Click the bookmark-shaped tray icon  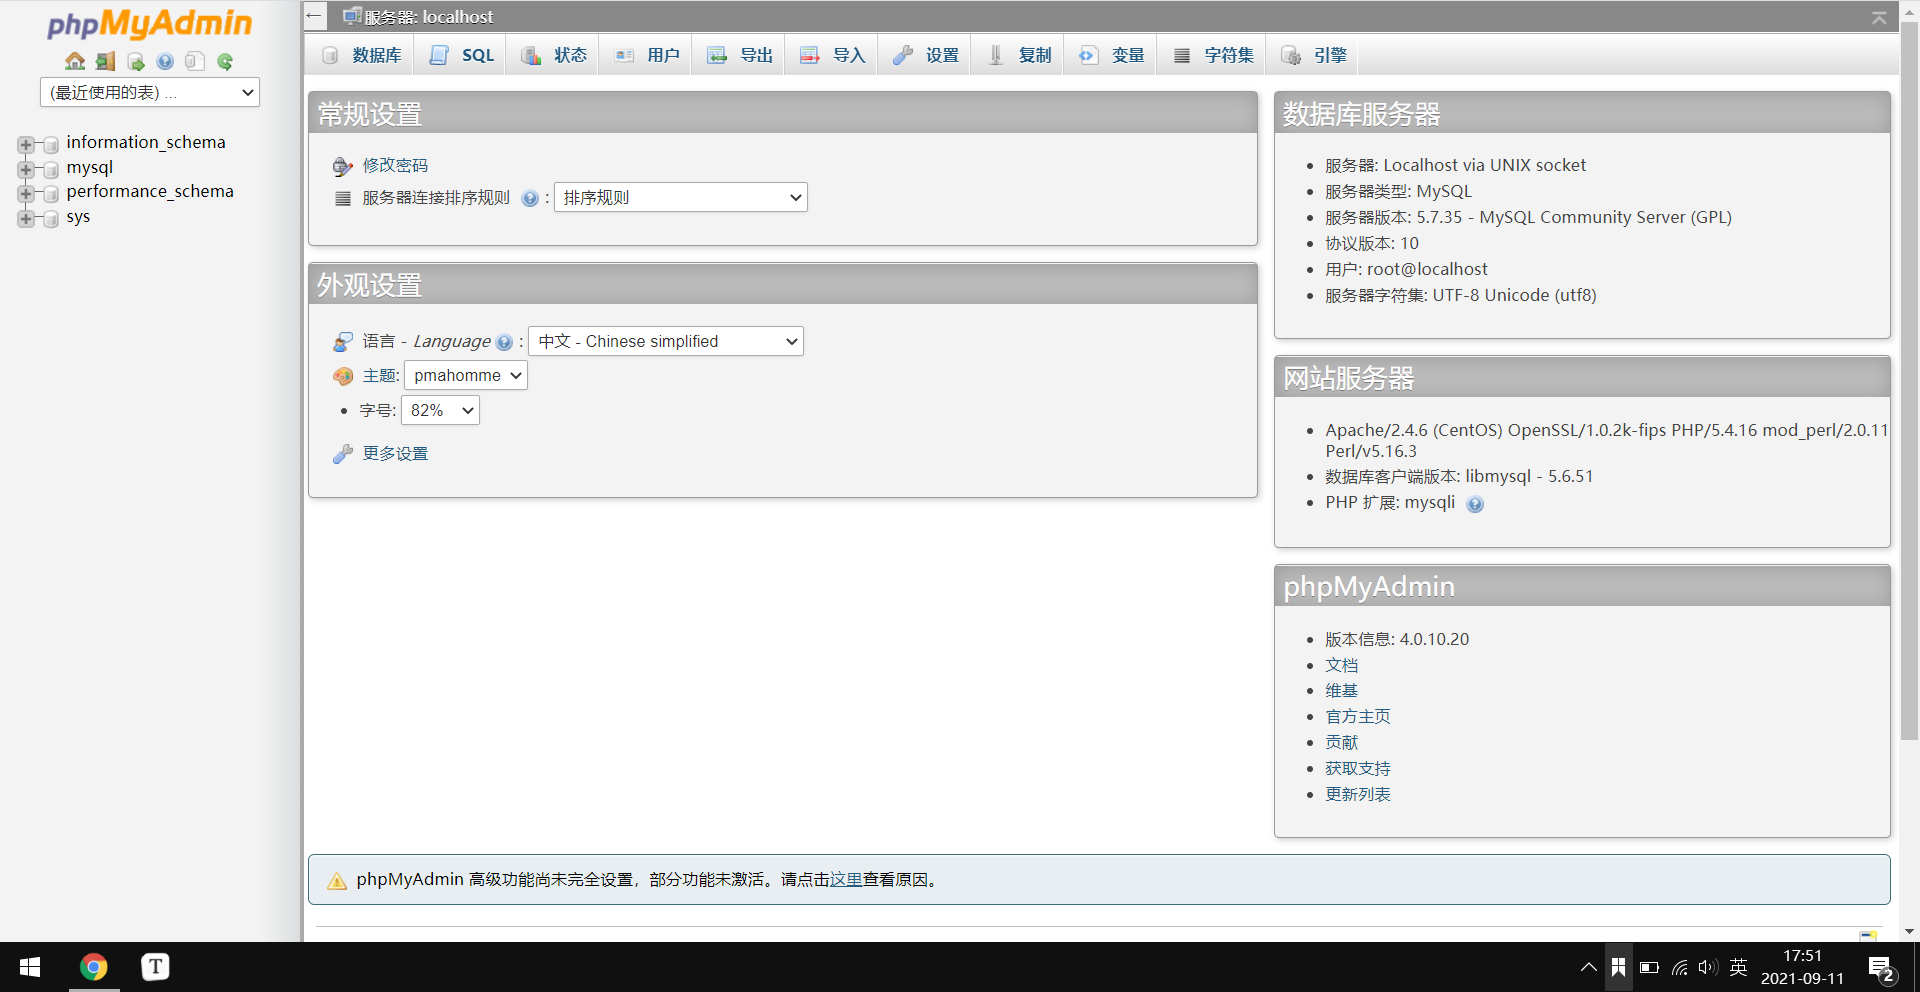[x=1618, y=967]
